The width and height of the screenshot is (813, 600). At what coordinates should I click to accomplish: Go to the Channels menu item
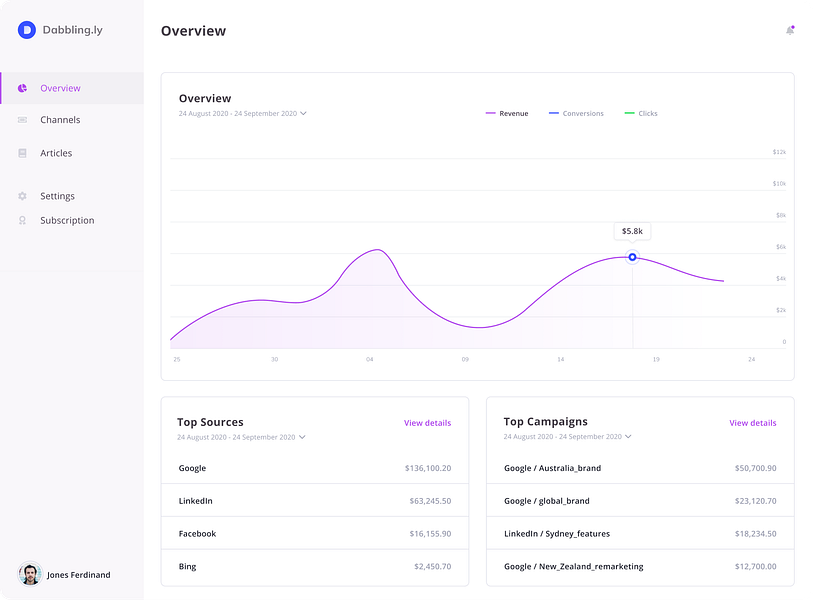pyautogui.click(x=72, y=120)
